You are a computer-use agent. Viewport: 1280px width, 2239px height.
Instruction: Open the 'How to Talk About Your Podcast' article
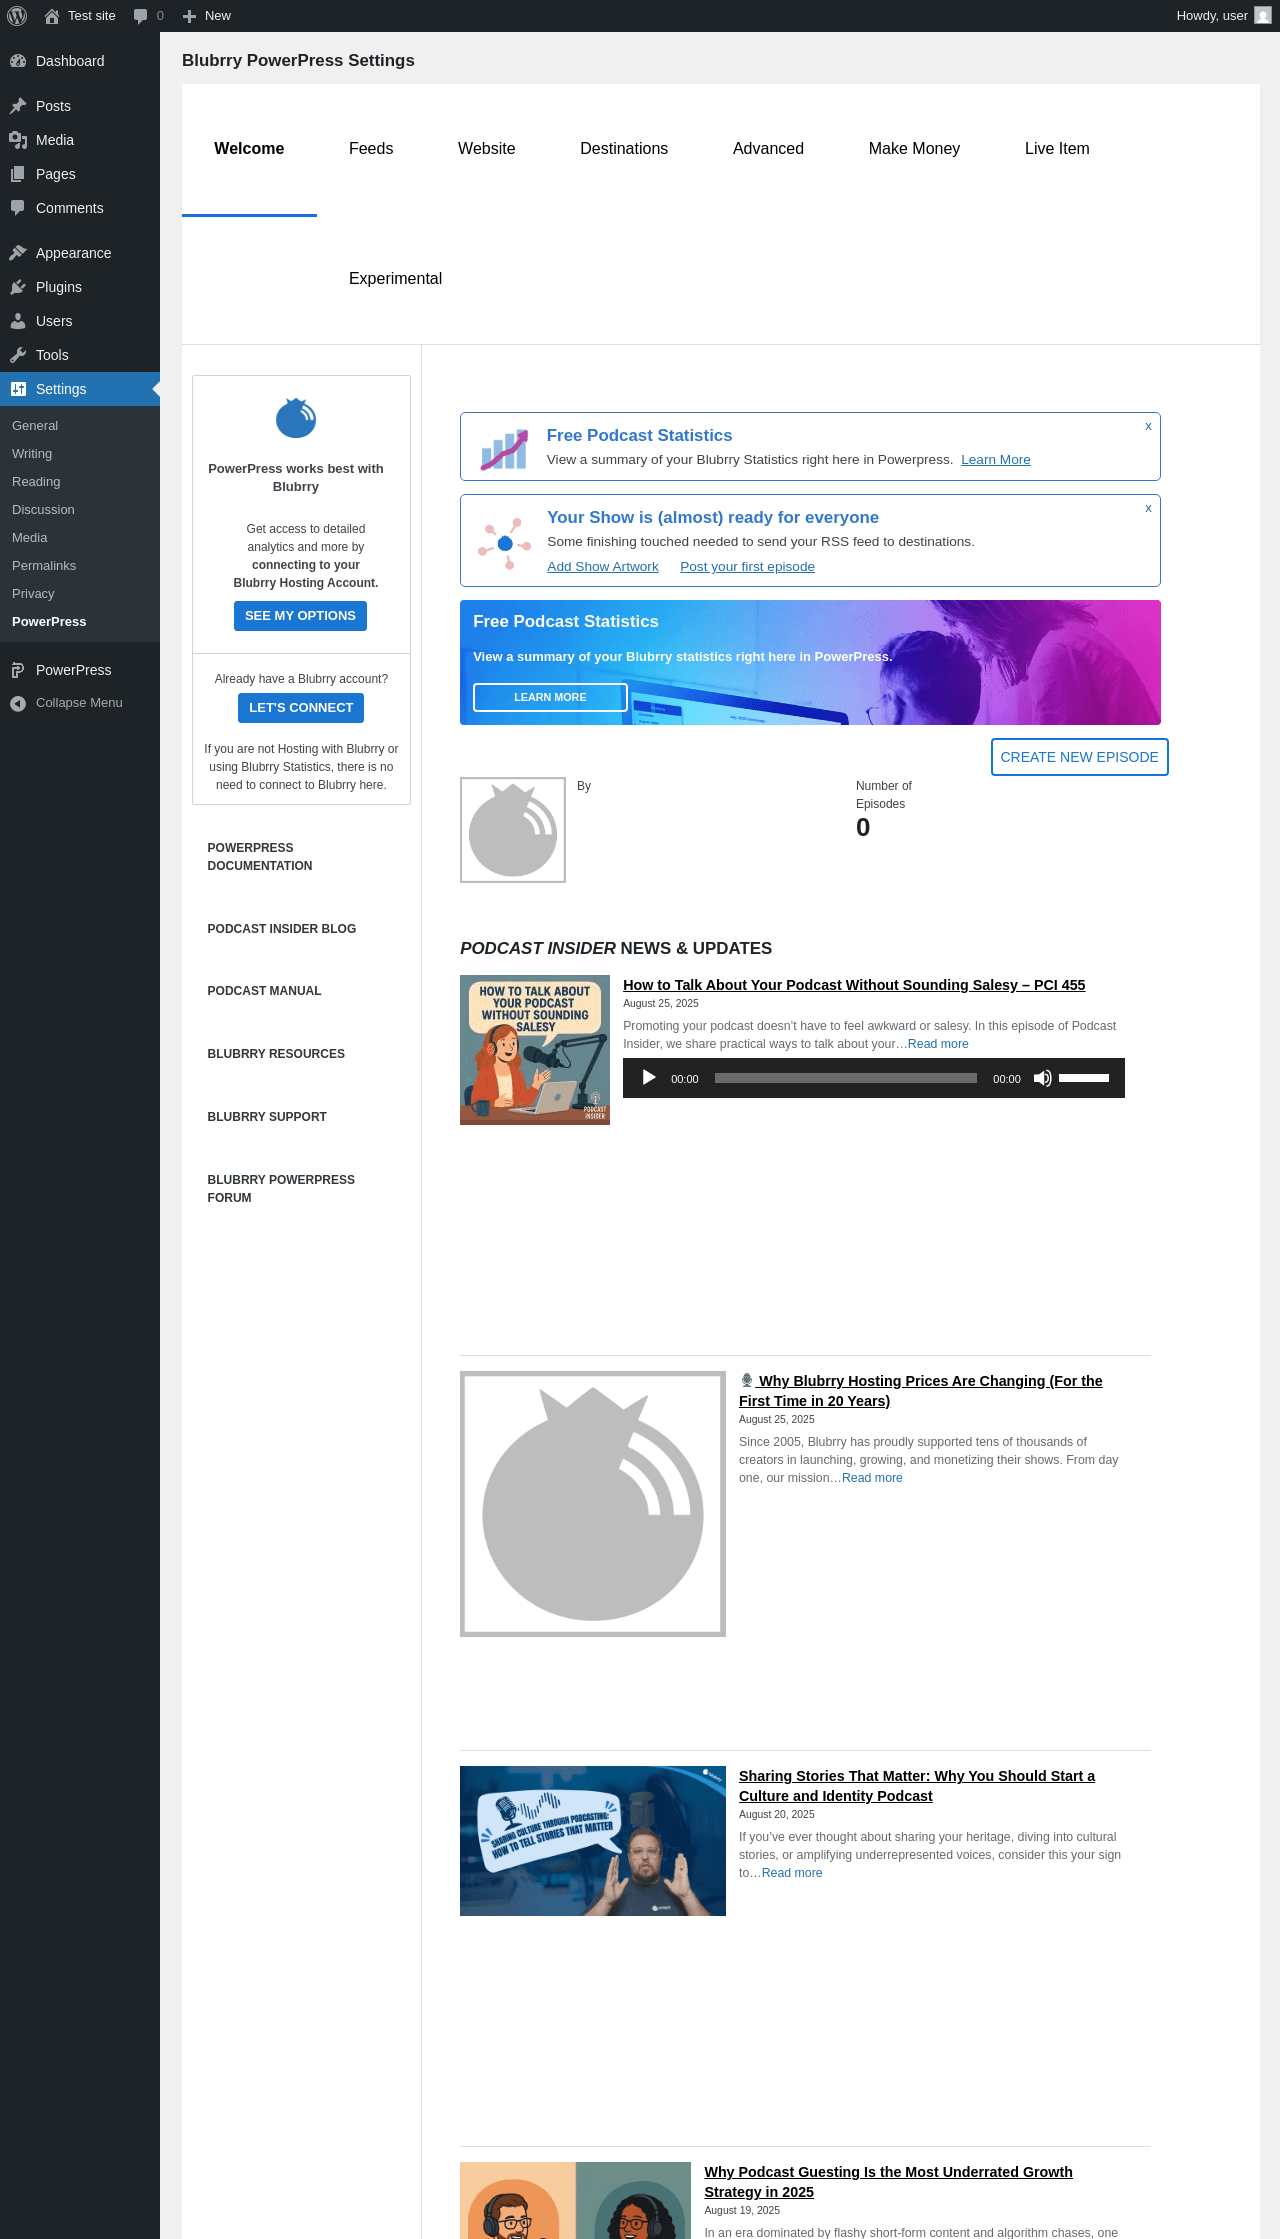point(854,985)
